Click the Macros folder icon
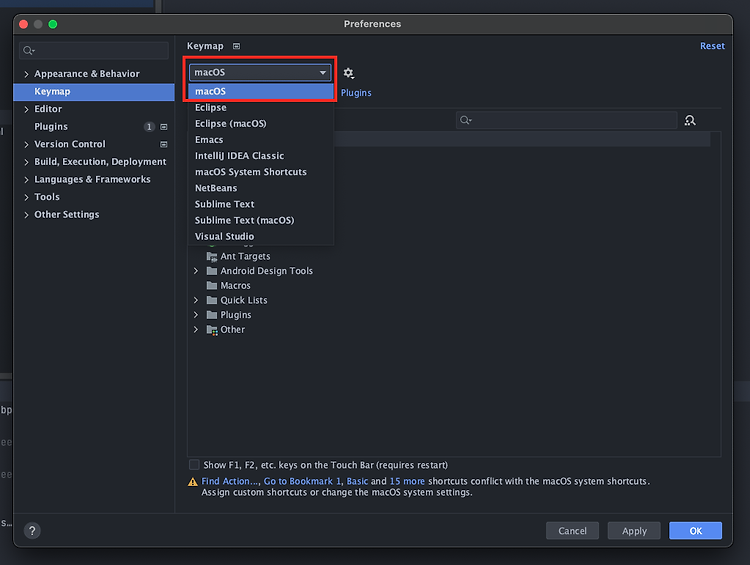The image size is (750, 565). tap(211, 286)
